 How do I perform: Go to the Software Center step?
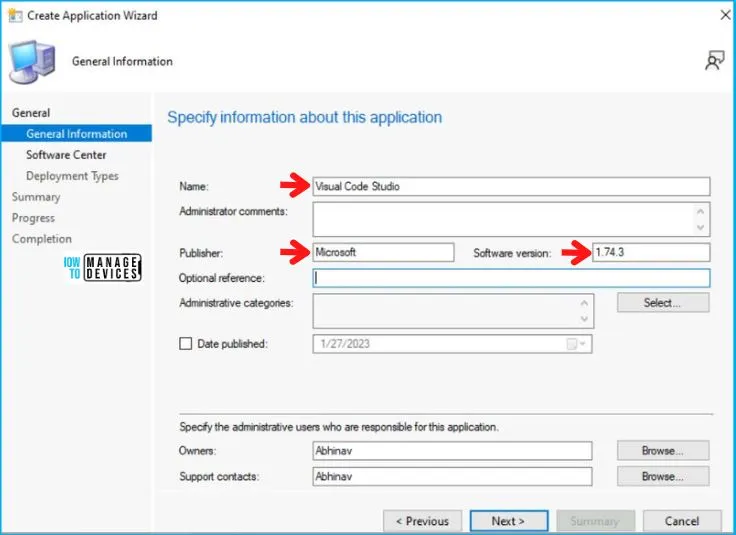pos(66,155)
